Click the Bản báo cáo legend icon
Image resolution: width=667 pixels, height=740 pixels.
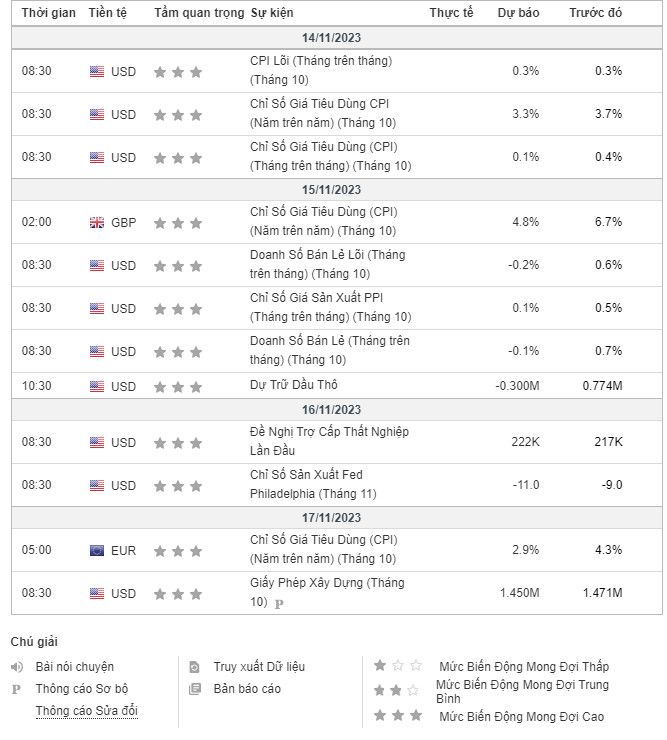(195, 689)
